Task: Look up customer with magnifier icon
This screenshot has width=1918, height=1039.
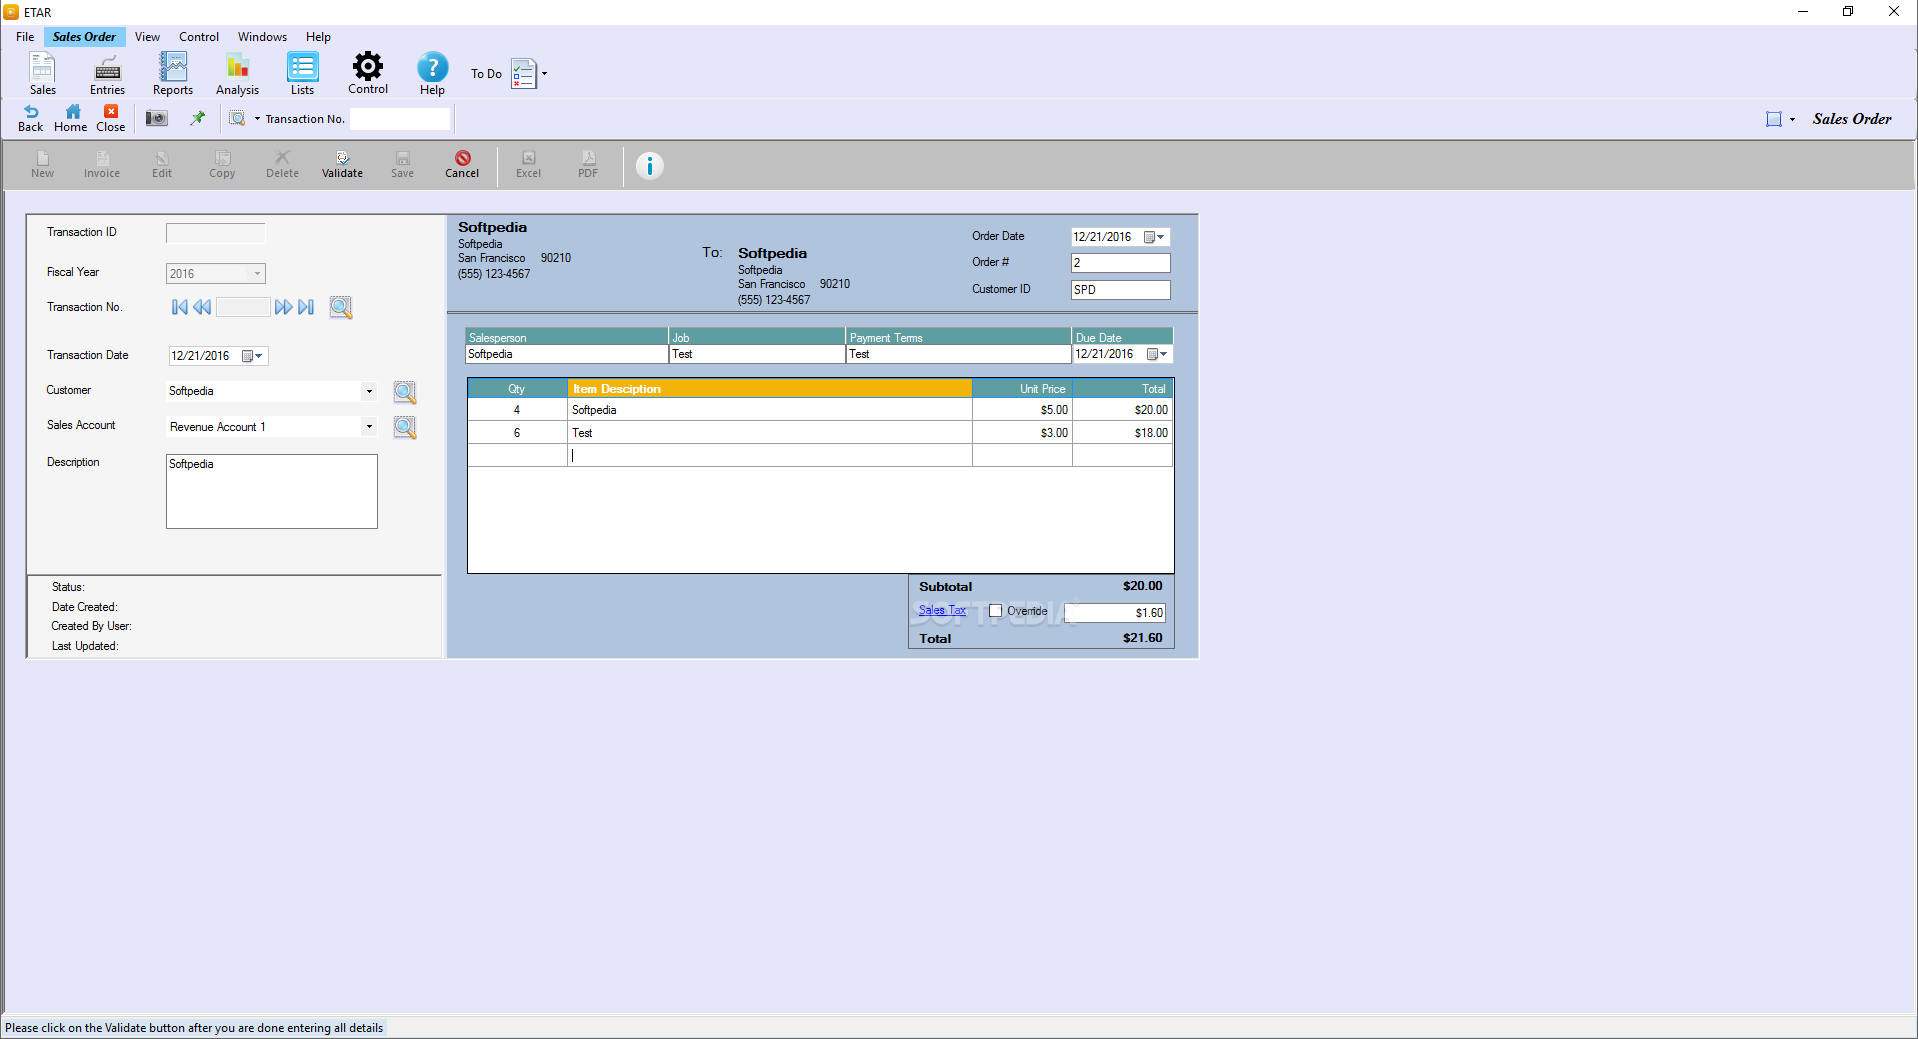Action: (405, 392)
